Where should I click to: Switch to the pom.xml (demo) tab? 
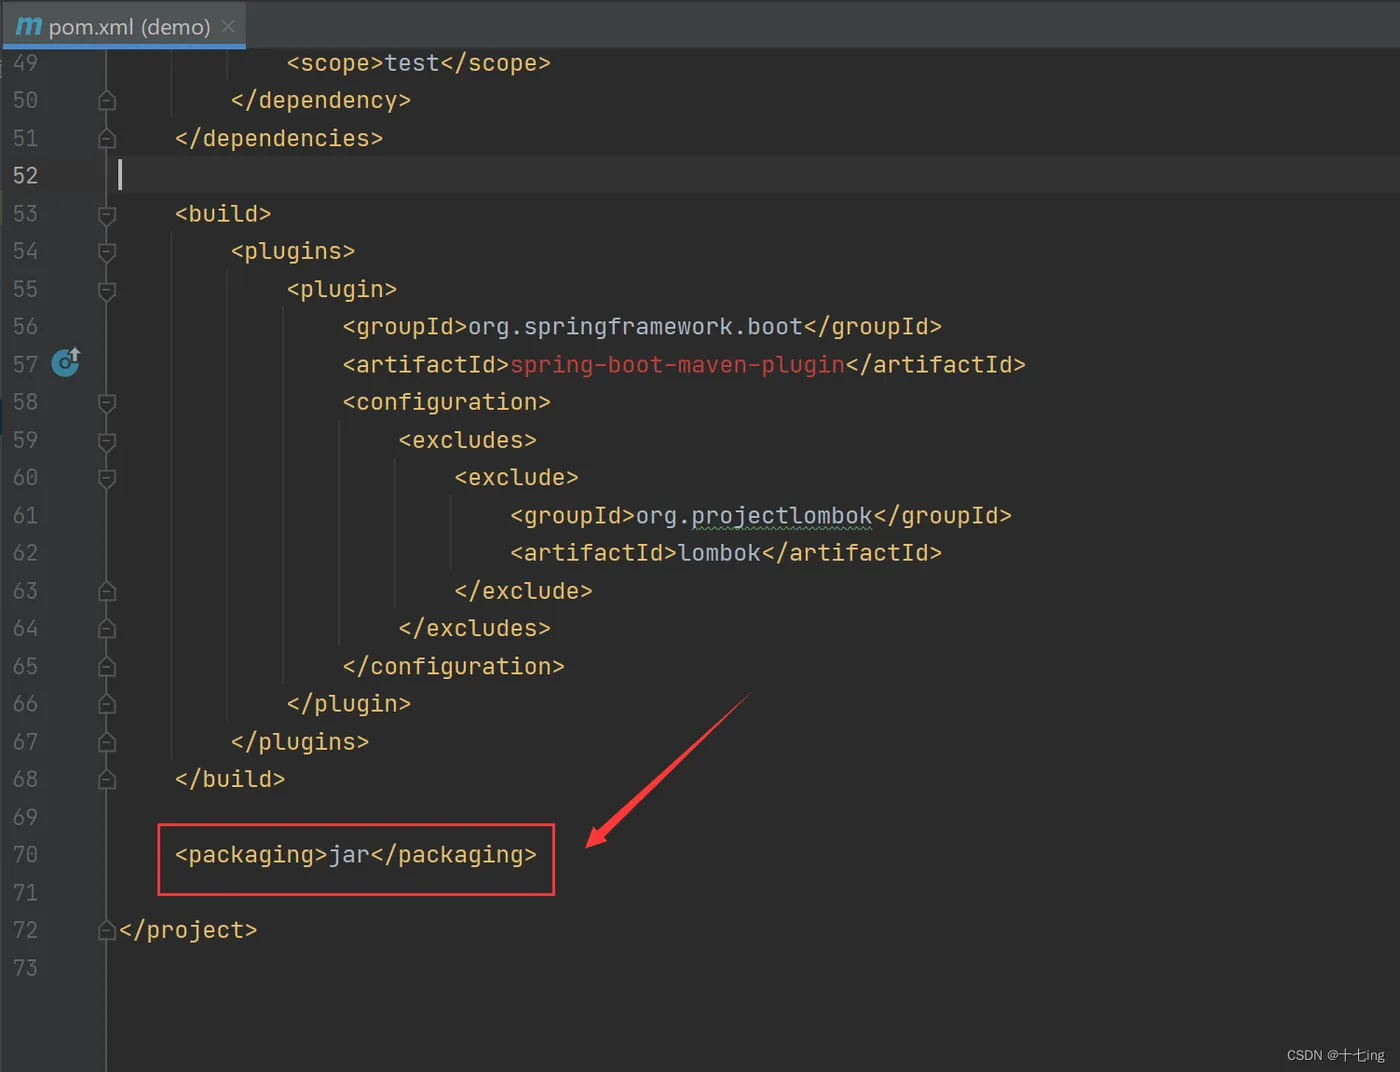124,25
